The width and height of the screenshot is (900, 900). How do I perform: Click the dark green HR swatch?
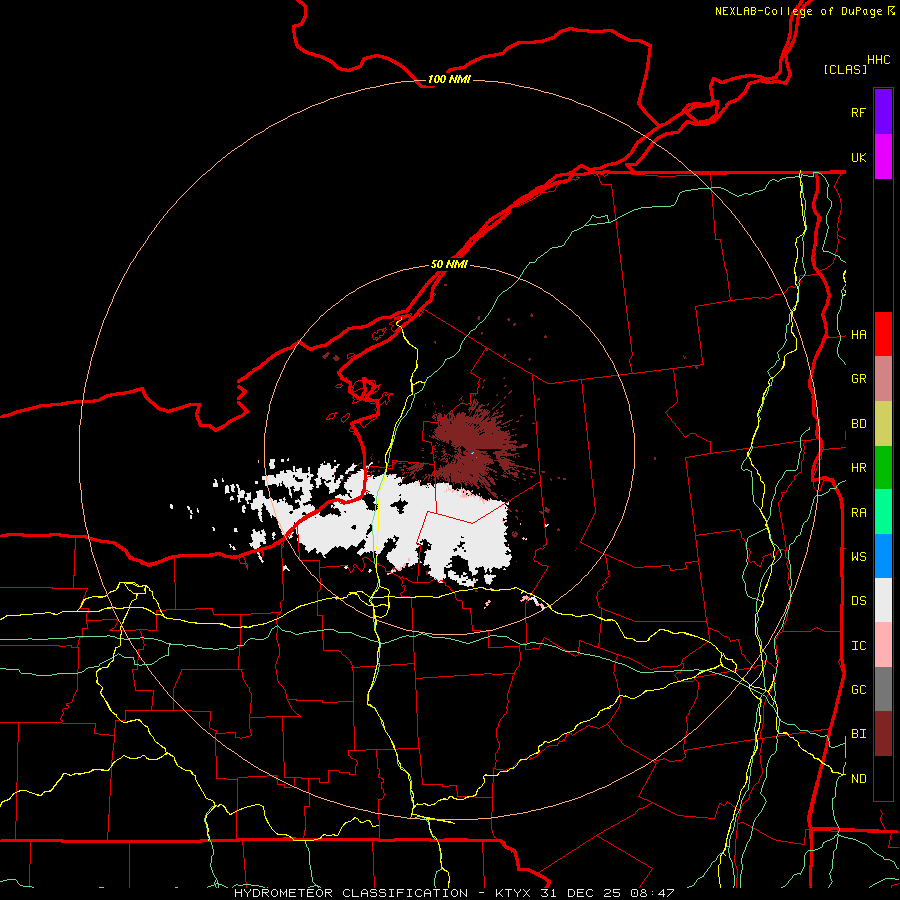[x=883, y=468]
